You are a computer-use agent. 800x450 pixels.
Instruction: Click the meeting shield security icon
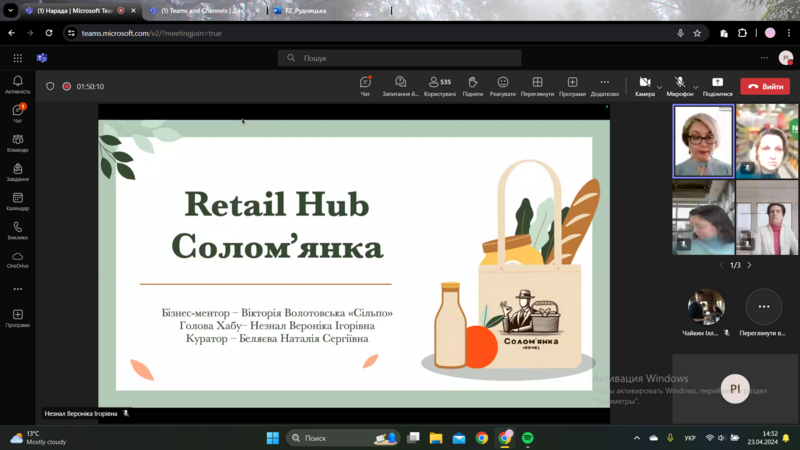pos(50,86)
